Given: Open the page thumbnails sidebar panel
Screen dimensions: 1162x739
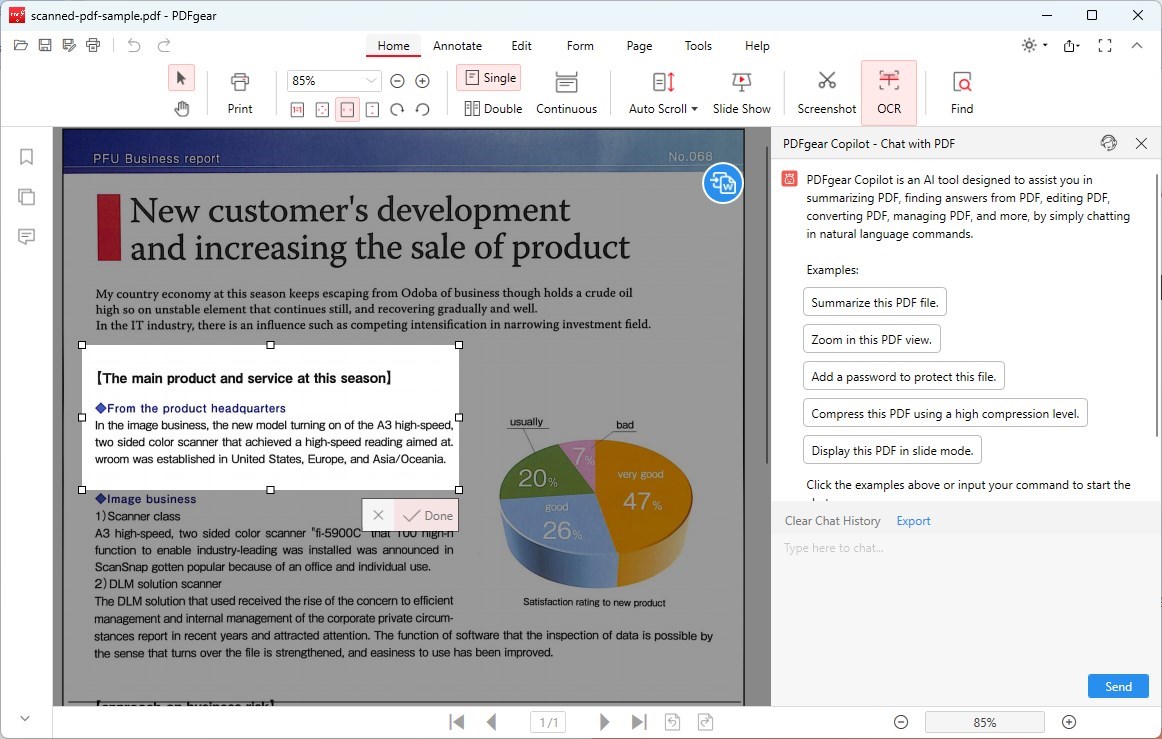Looking at the screenshot, I should point(25,196).
